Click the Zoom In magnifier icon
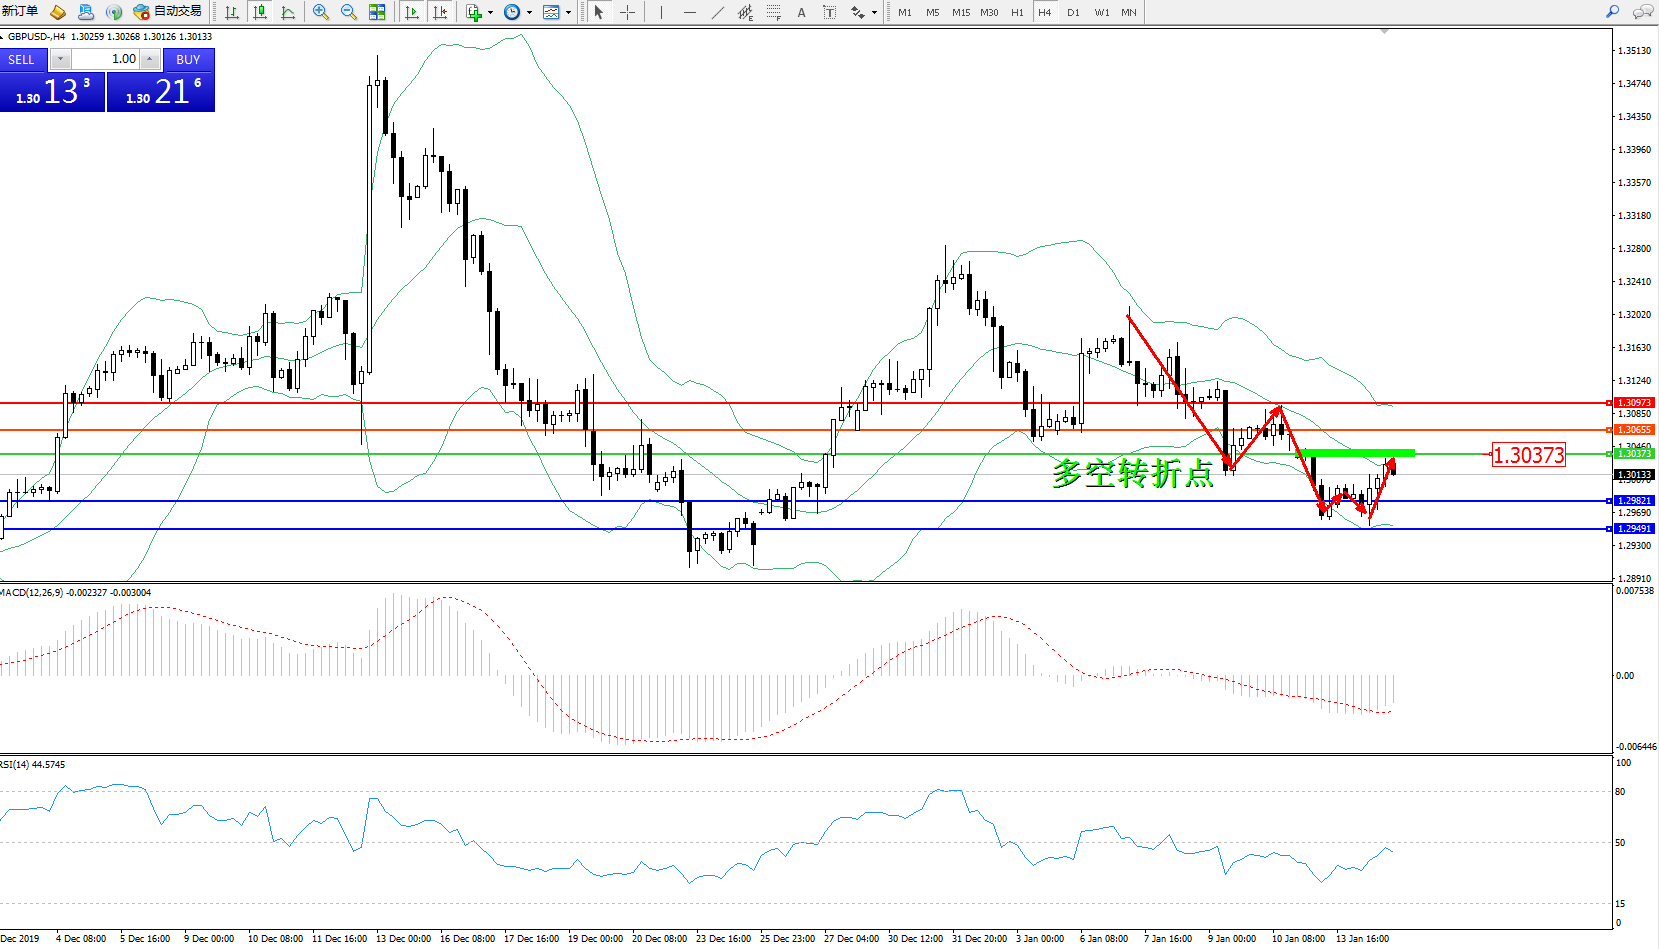Image resolution: width=1659 pixels, height=949 pixels. (321, 12)
